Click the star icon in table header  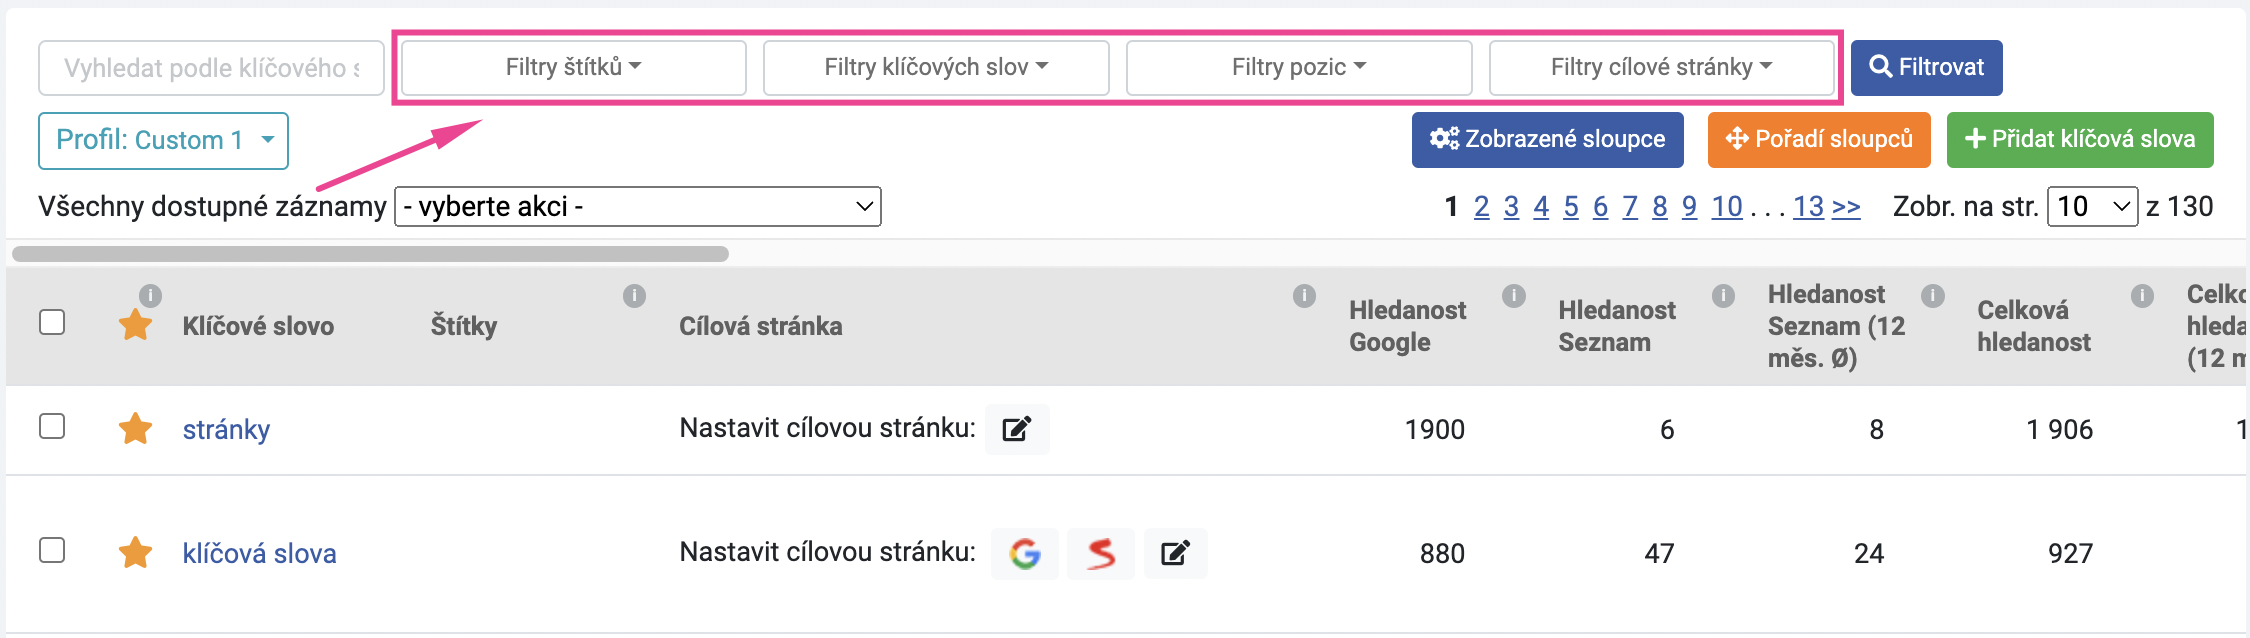[135, 324]
